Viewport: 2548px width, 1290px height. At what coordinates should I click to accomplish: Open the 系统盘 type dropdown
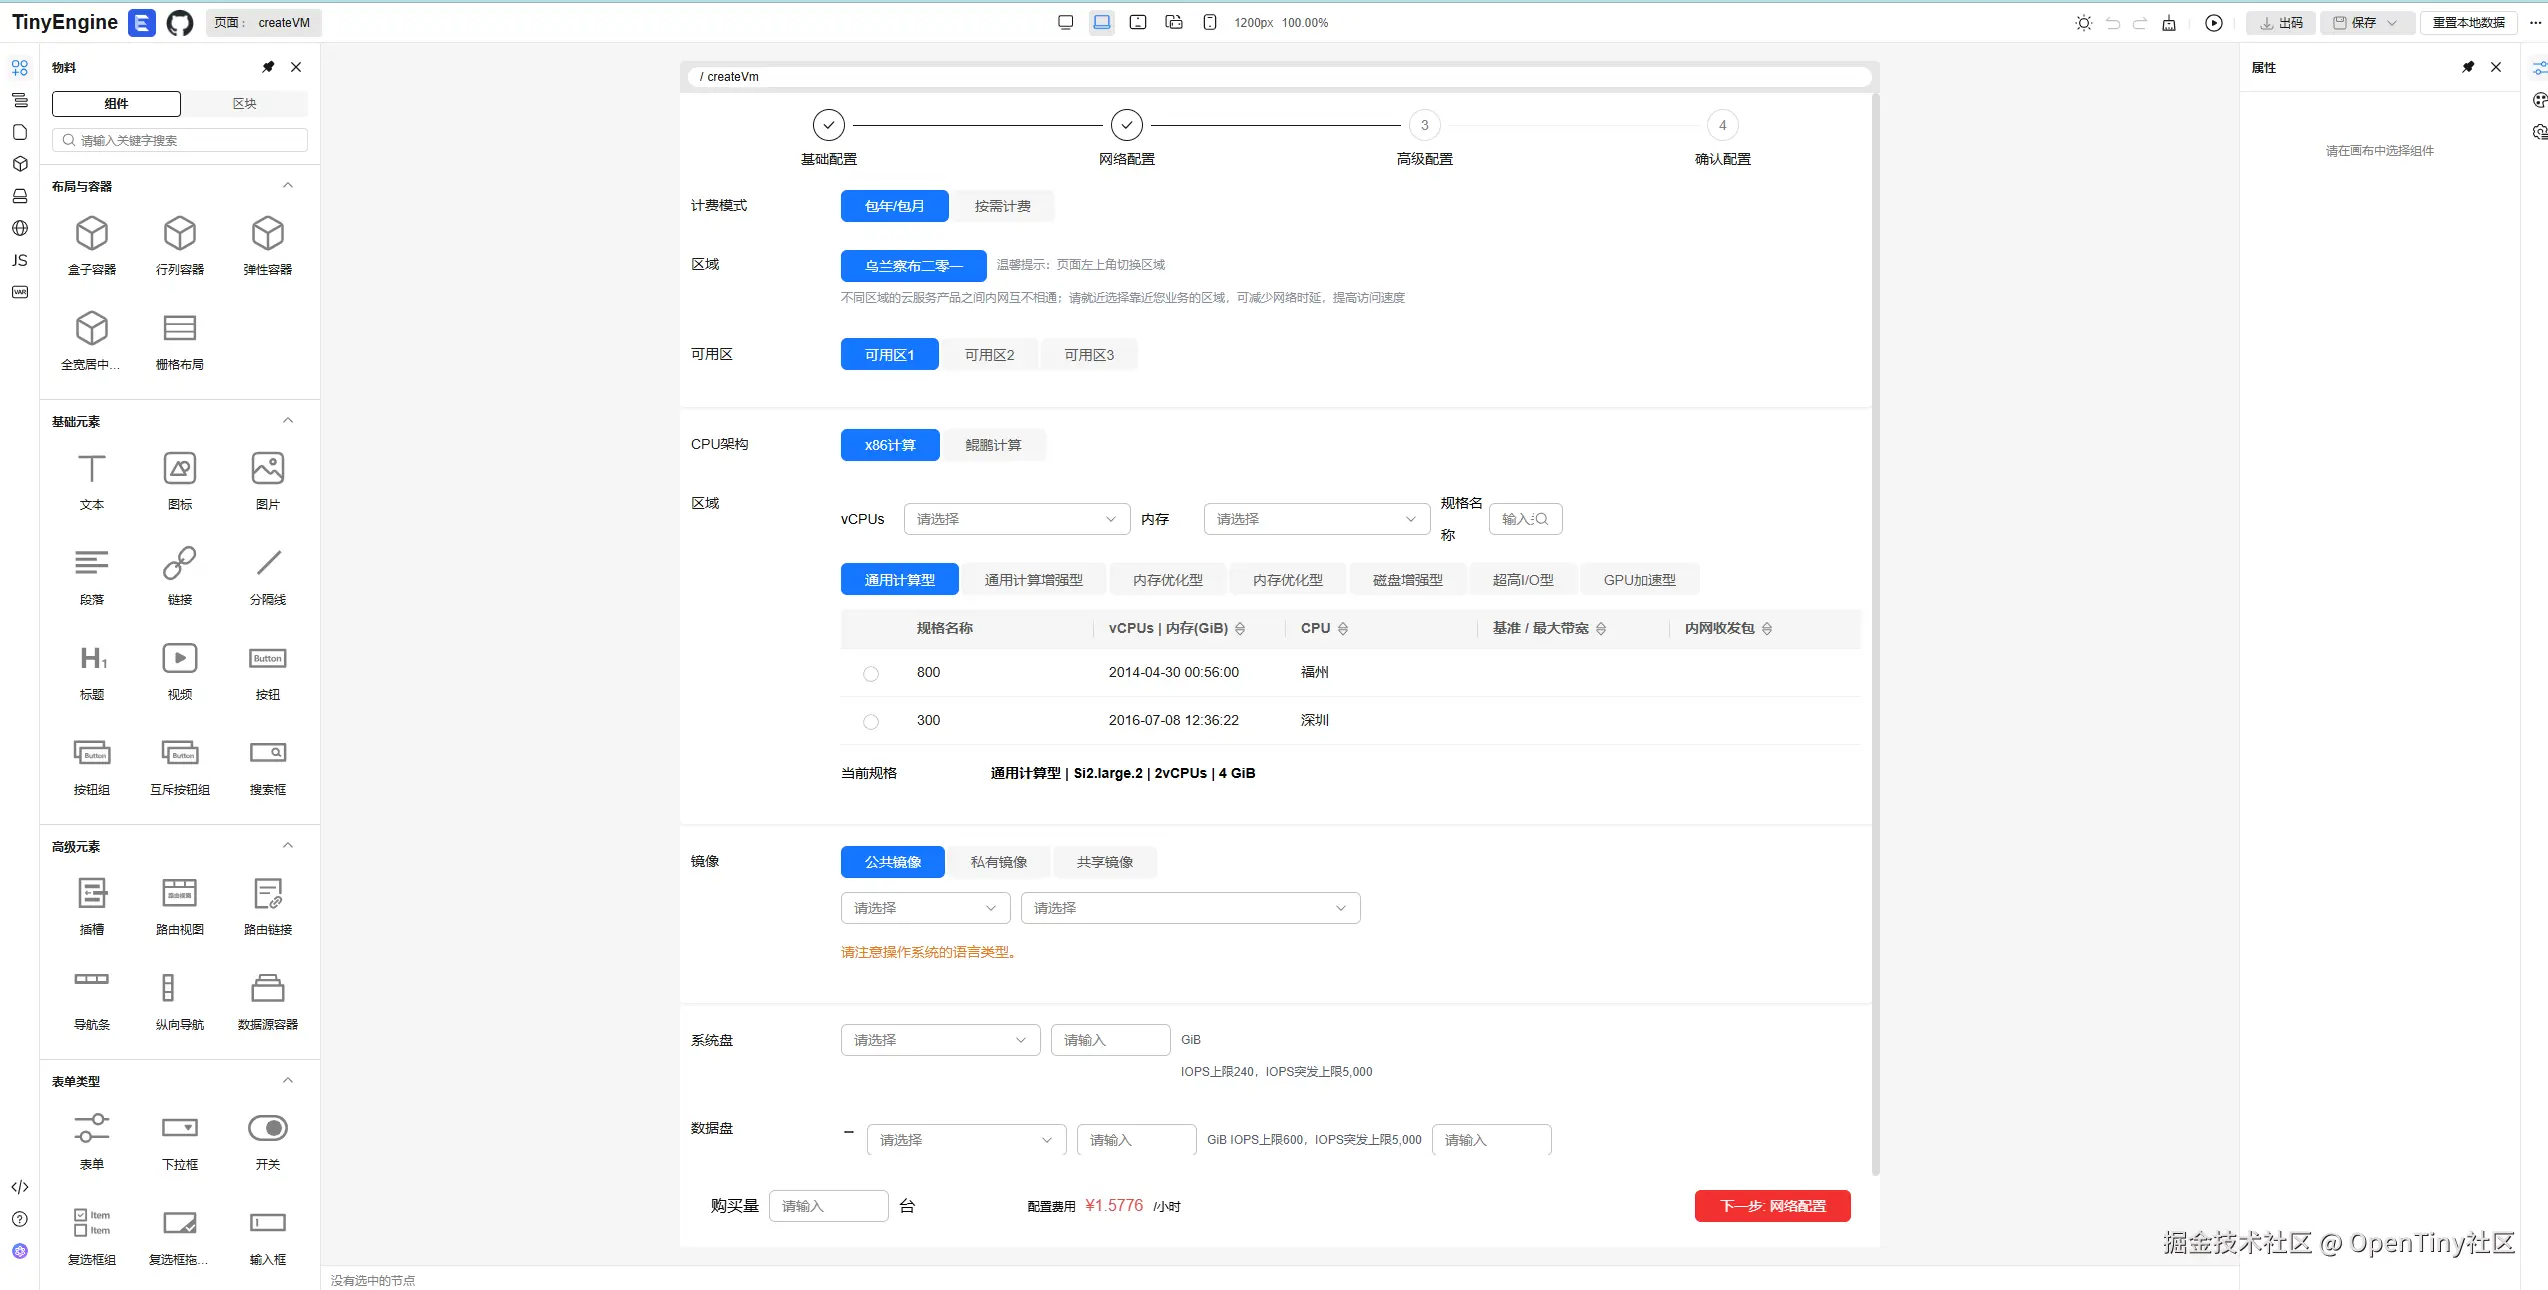click(939, 1040)
